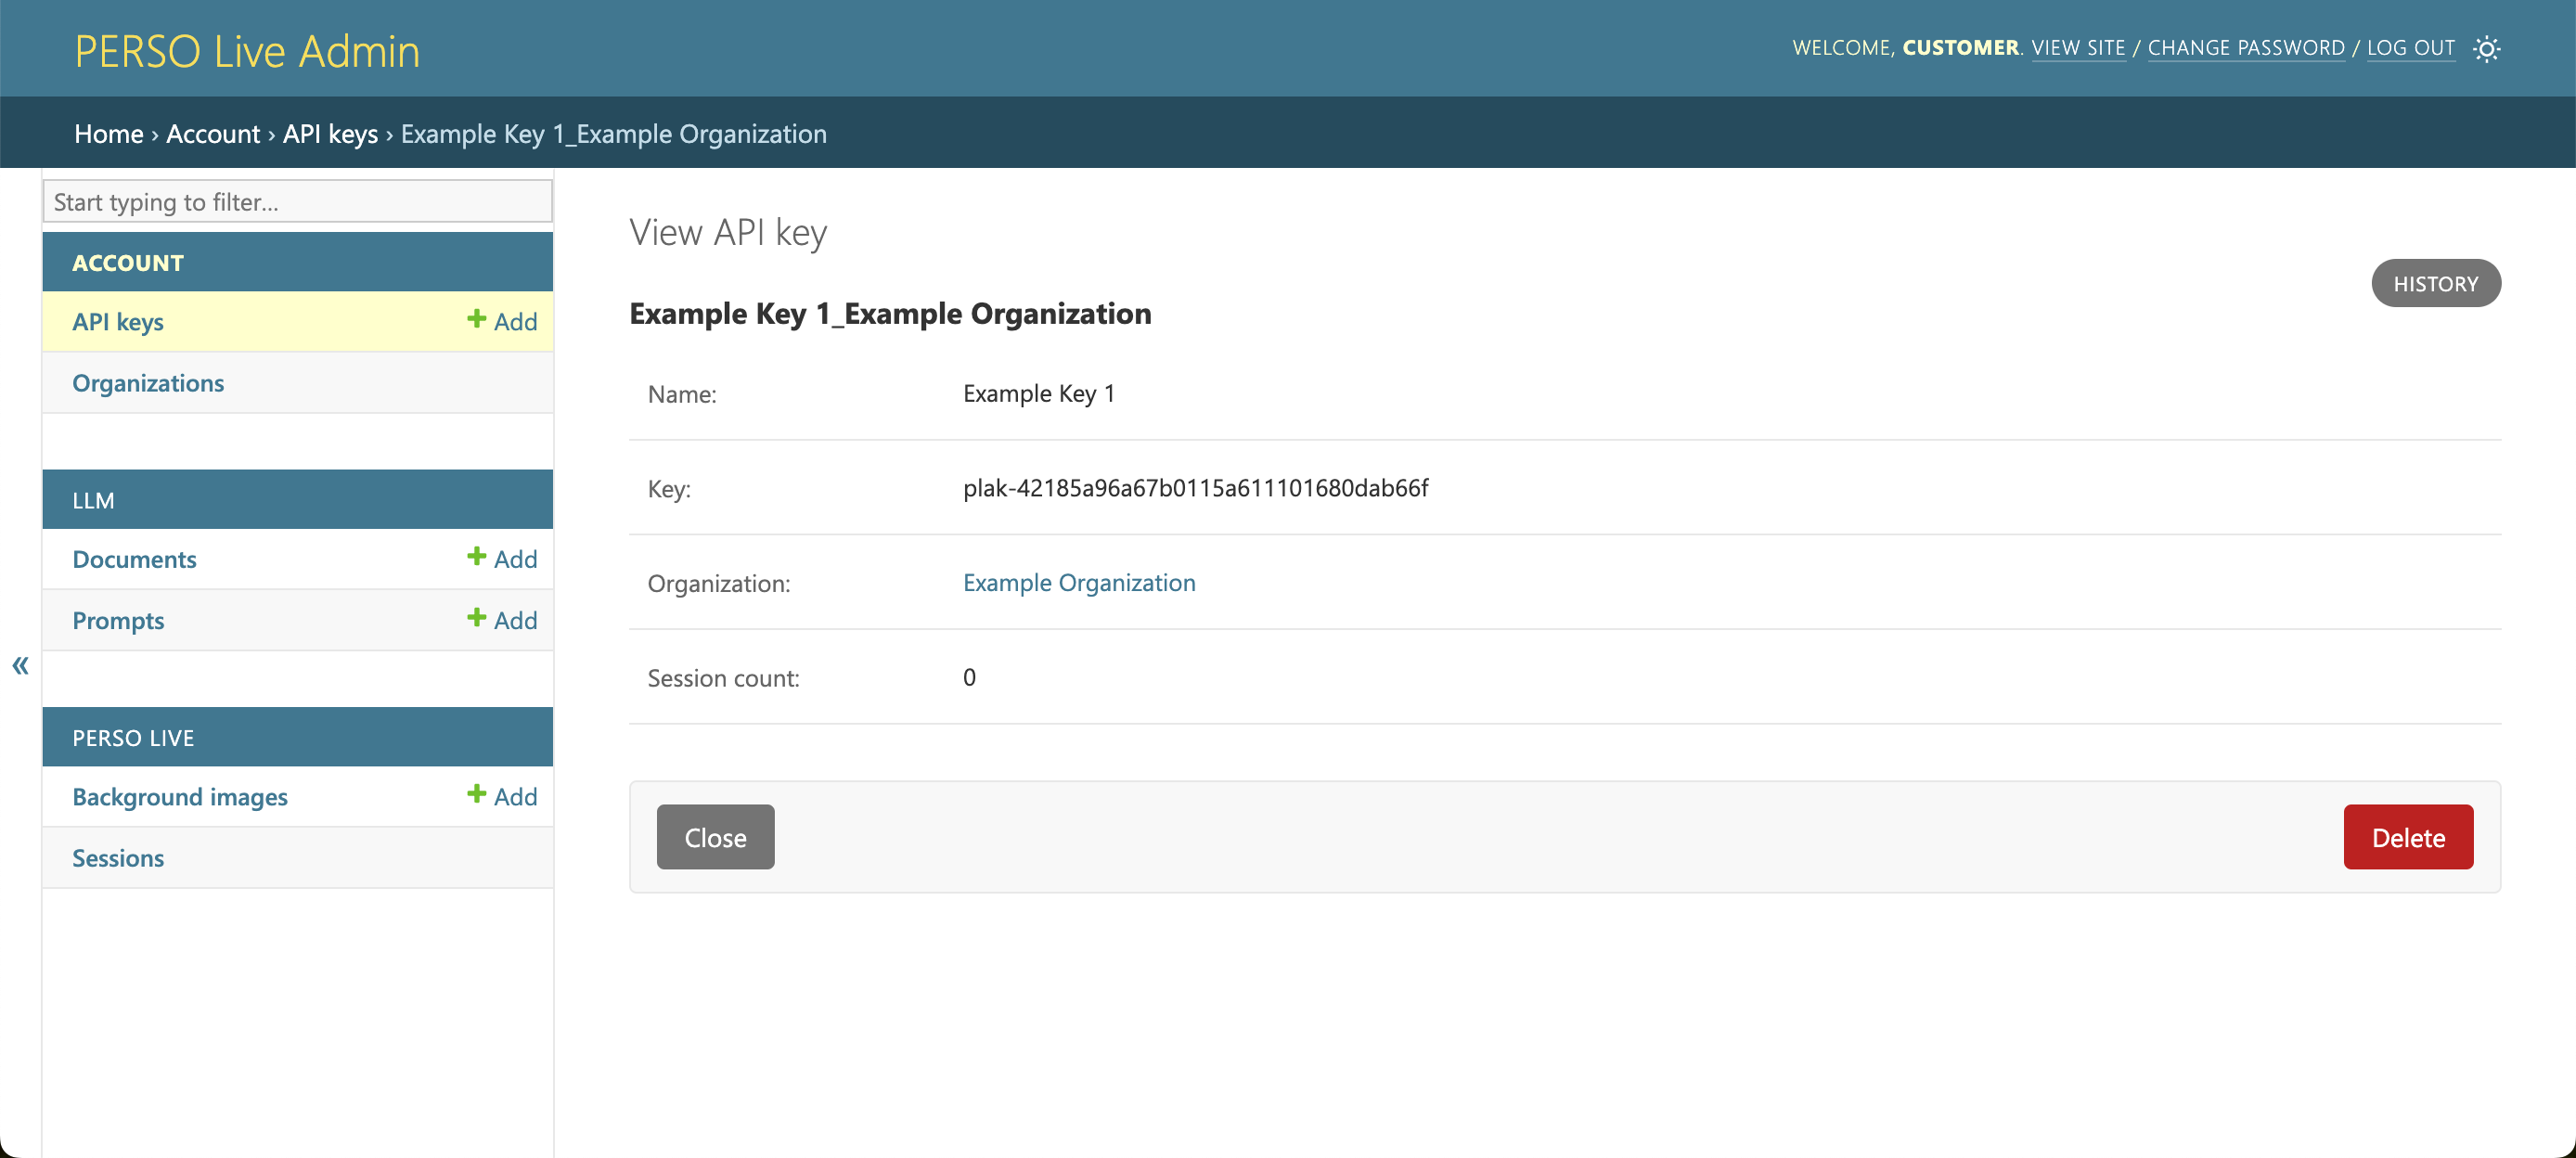Add a new Document using the plus icon
The width and height of the screenshot is (2576, 1158).
(500, 558)
